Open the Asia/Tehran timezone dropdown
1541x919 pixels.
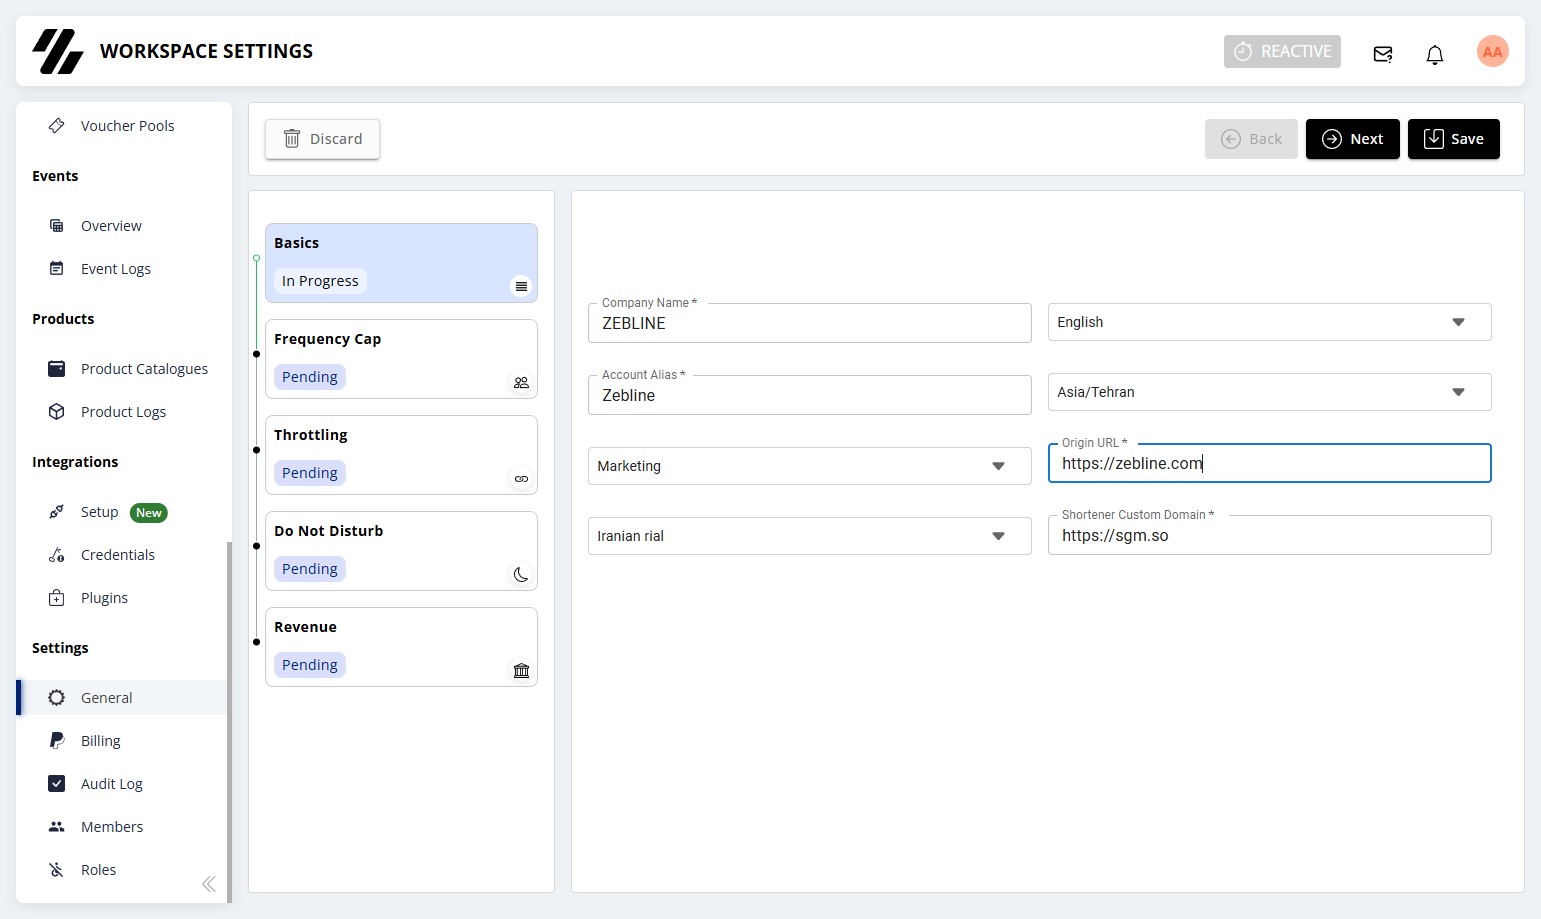1269,392
